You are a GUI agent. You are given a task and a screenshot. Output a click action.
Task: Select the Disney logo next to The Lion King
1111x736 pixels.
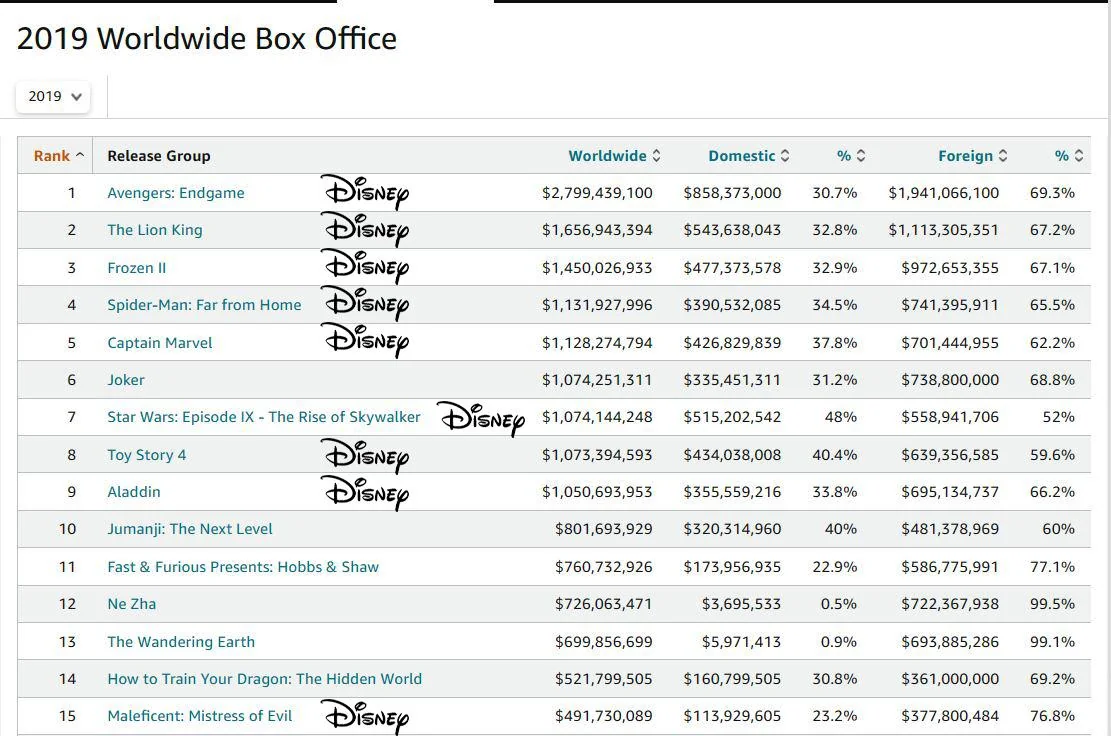[364, 229]
